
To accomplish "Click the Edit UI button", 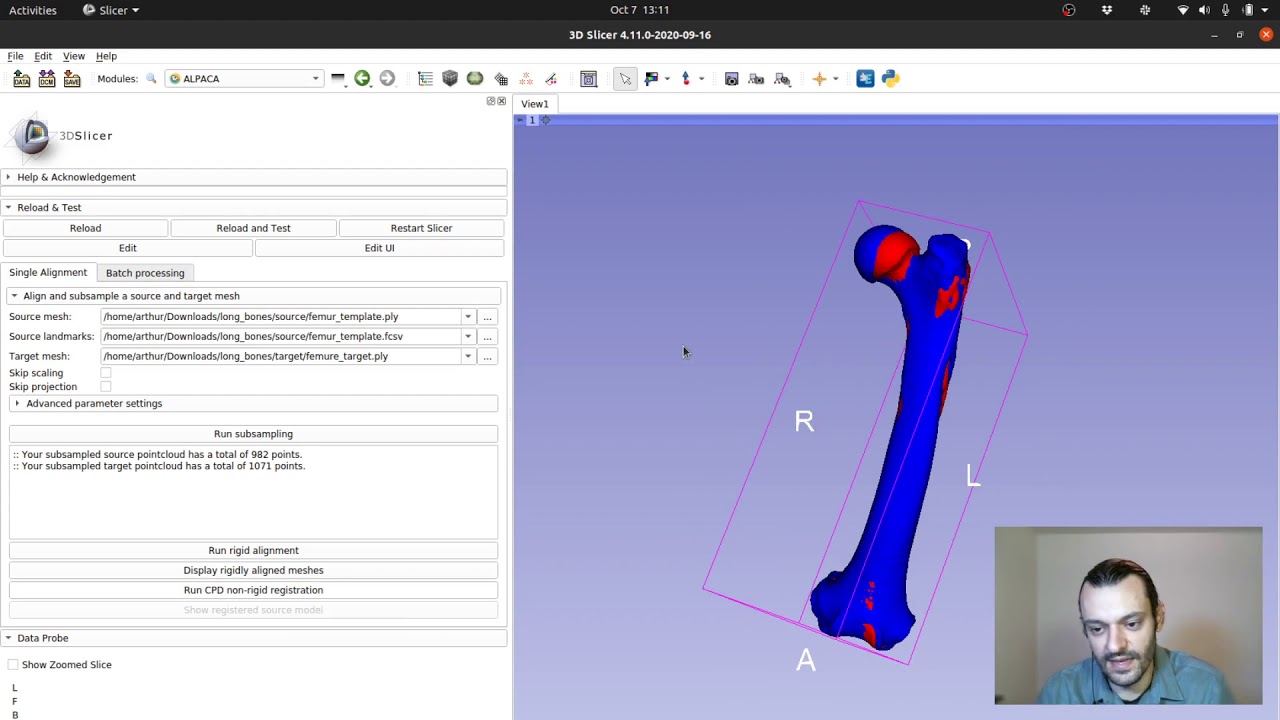I will click(x=379, y=248).
